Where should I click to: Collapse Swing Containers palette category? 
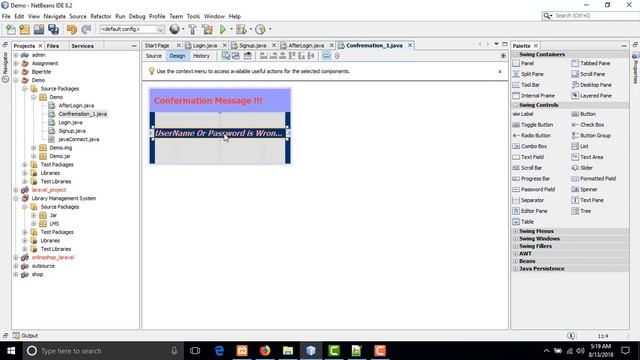(516, 54)
